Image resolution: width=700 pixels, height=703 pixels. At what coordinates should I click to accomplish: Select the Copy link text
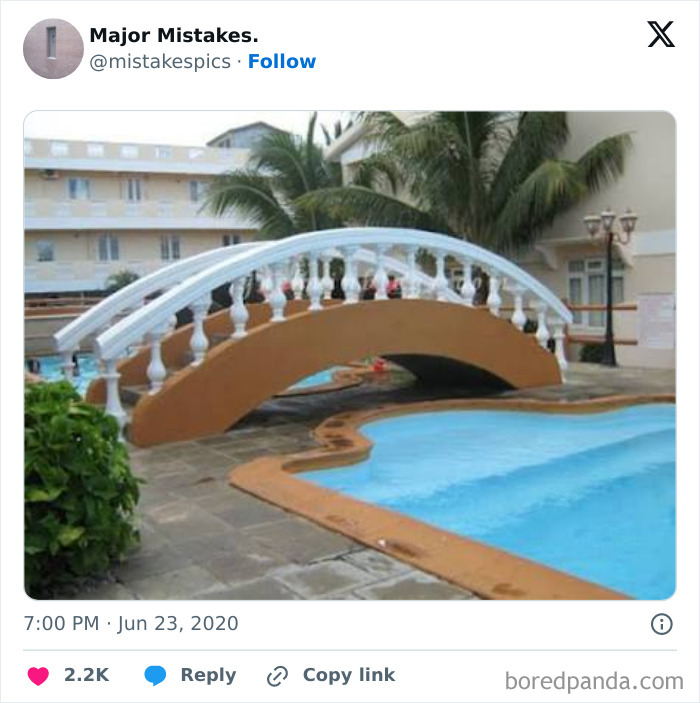point(349,675)
